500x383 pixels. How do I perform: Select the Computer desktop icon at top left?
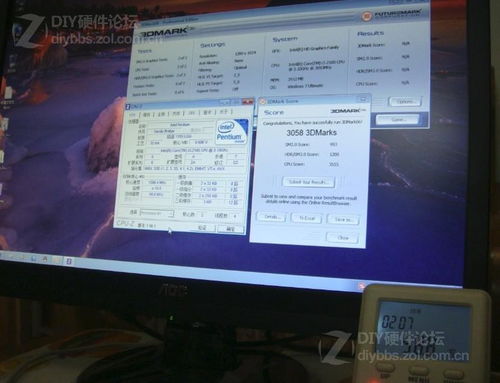point(19,31)
